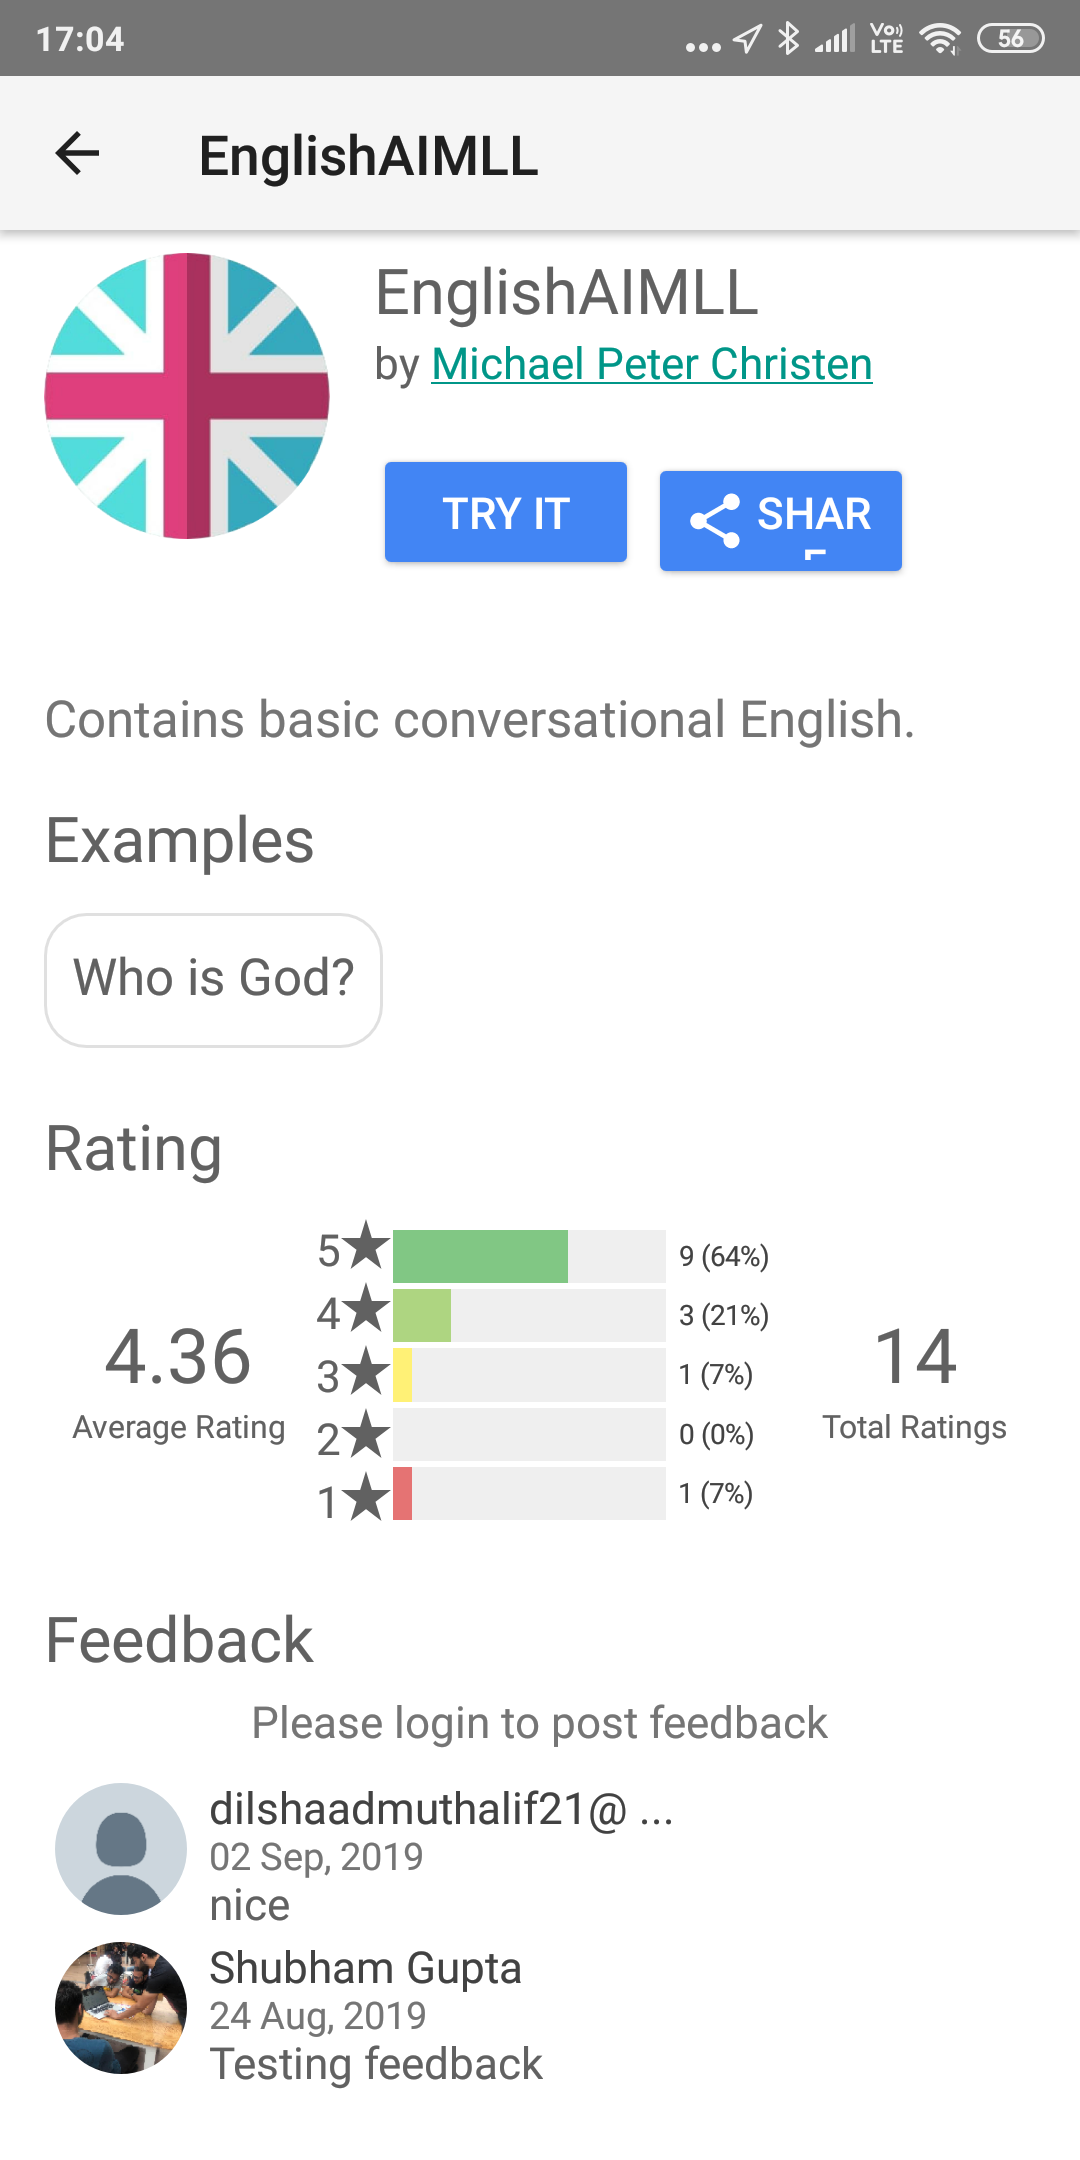This screenshot has width=1080, height=2160.
Task: Tap the share icon on Share button
Action: [715, 521]
